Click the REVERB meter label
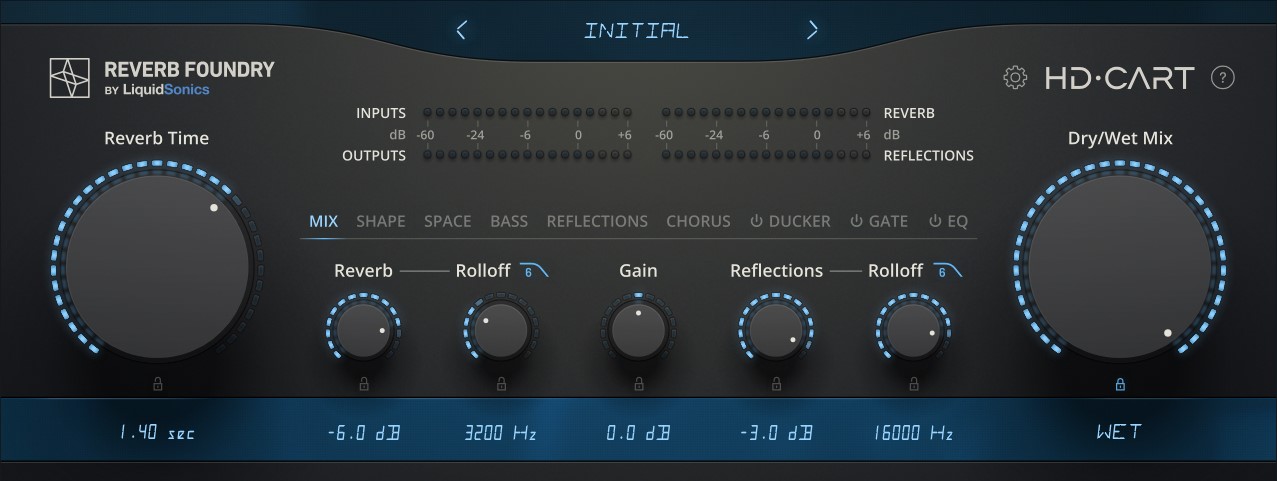The image size is (1277, 481). (x=909, y=113)
